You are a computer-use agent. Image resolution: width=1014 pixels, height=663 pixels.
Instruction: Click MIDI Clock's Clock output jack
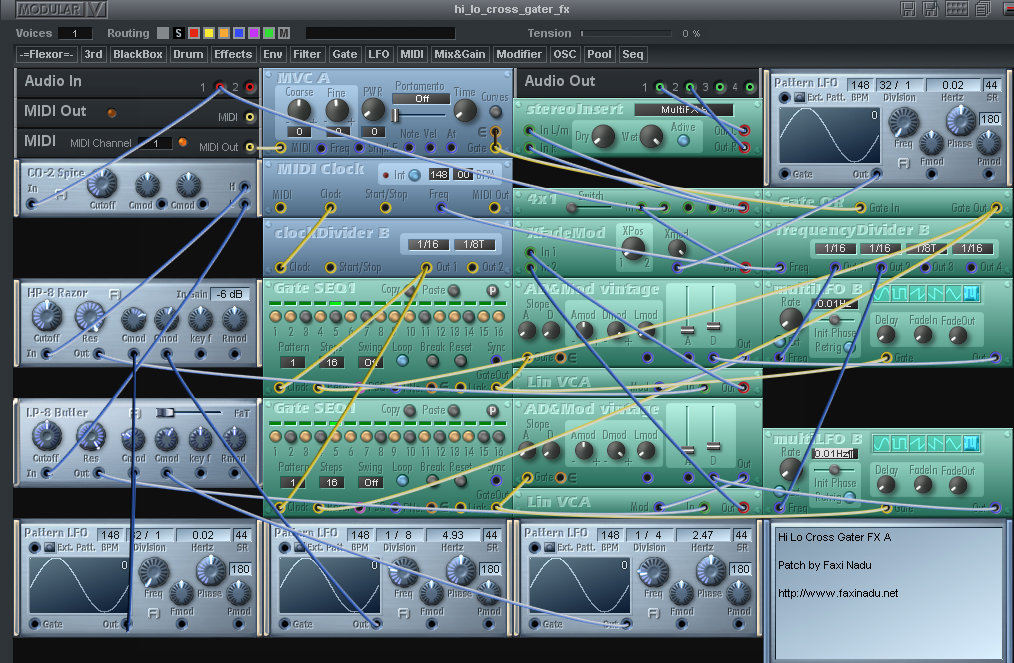pyautogui.click(x=330, y=208)
